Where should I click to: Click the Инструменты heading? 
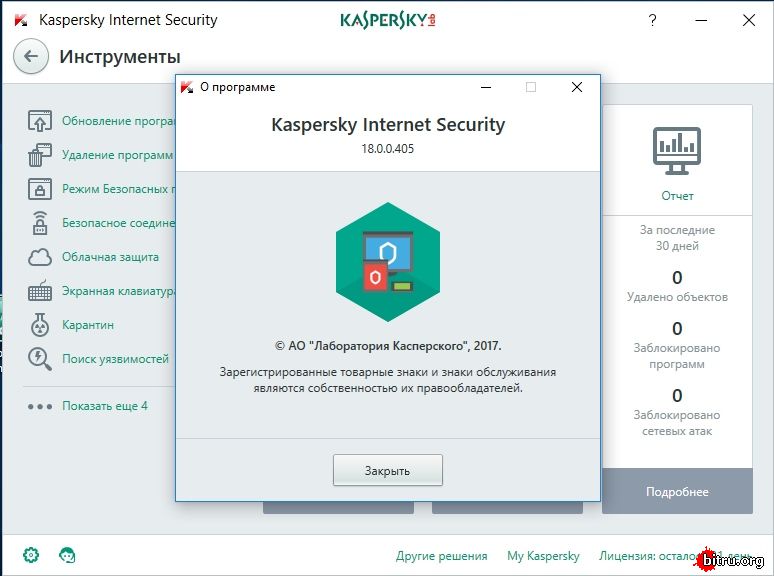120,57
